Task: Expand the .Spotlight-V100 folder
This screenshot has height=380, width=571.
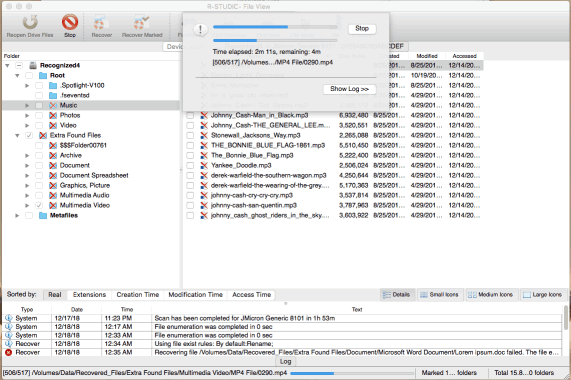Action: point(27,86)
